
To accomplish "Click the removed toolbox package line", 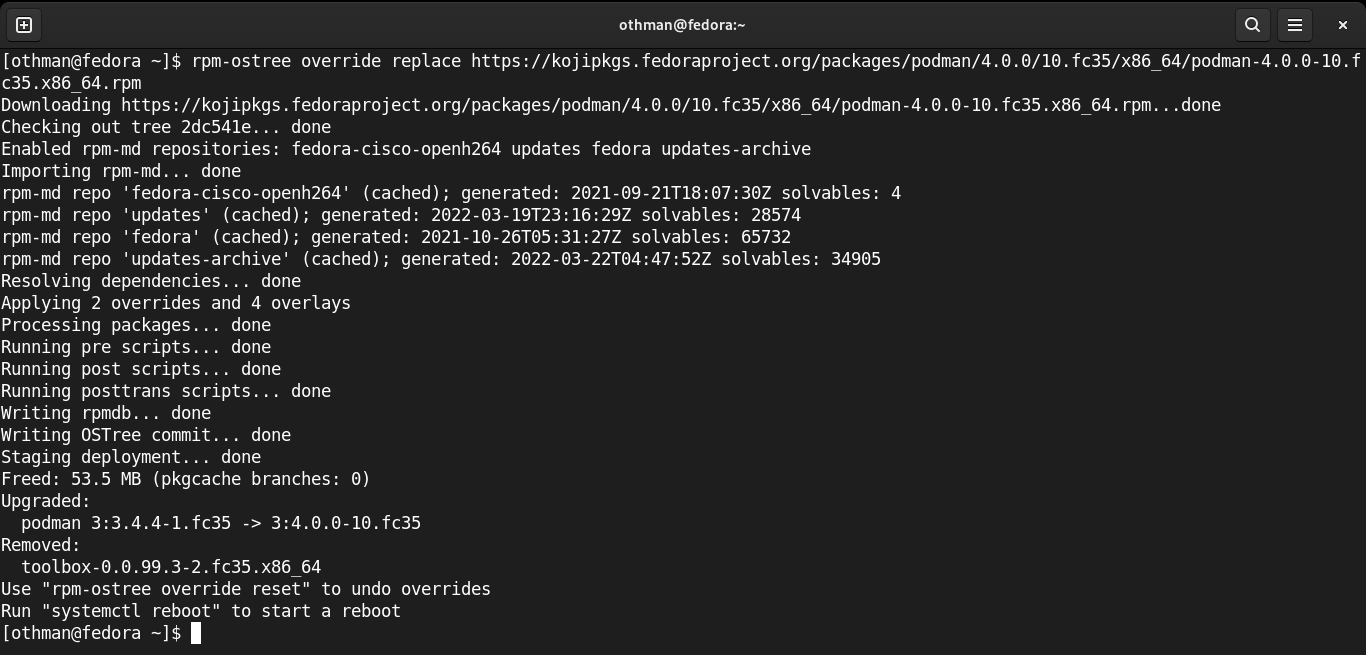I will 171,567.
